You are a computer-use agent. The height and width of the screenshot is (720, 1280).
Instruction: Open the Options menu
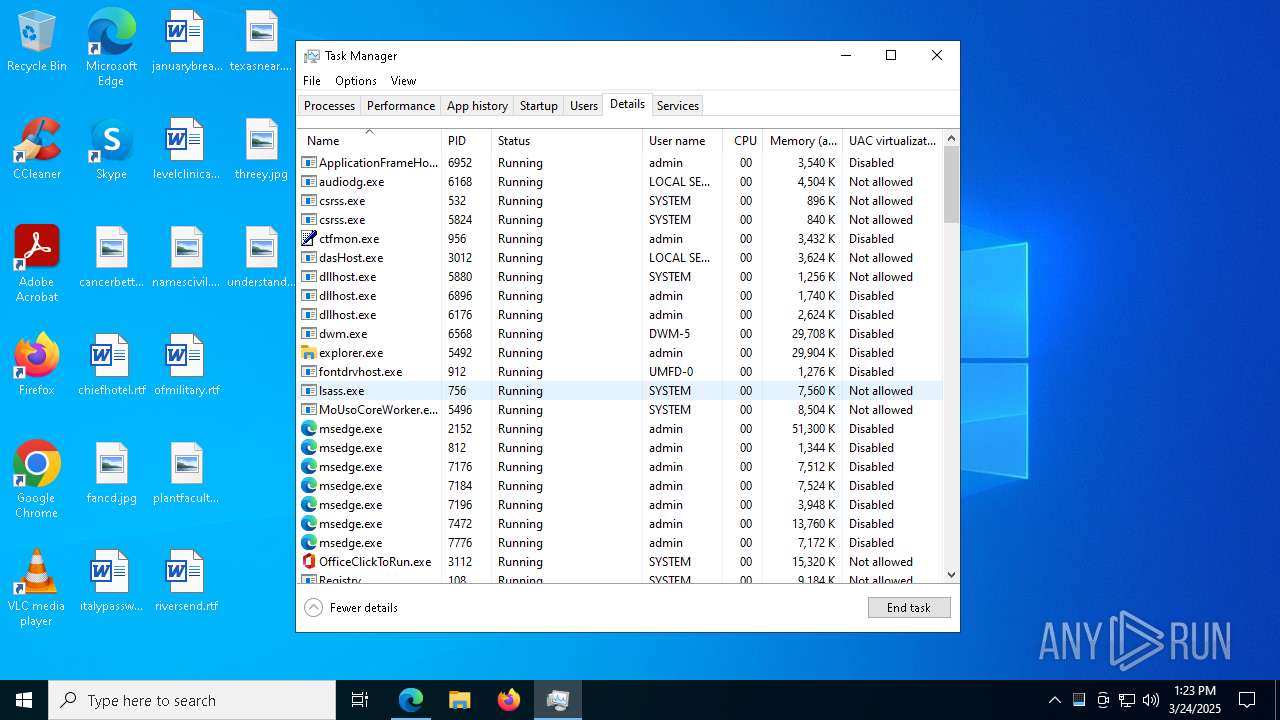356,81
